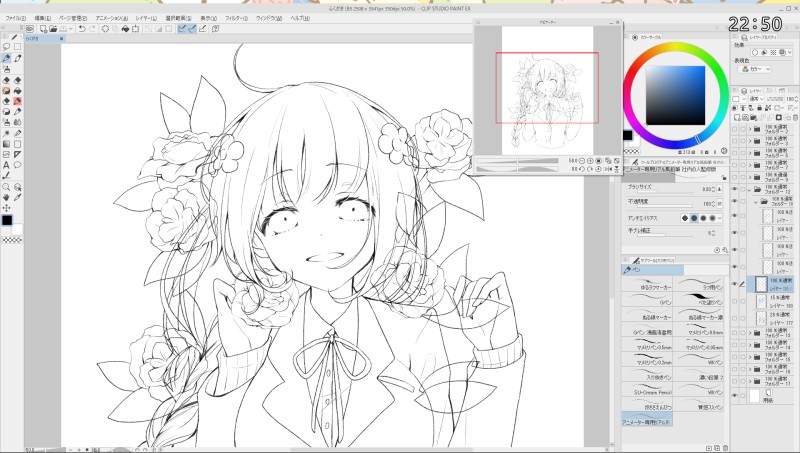Choose the ゆるラフマーカー sub tool
This screenshot has height=453, width=800.
647,284
